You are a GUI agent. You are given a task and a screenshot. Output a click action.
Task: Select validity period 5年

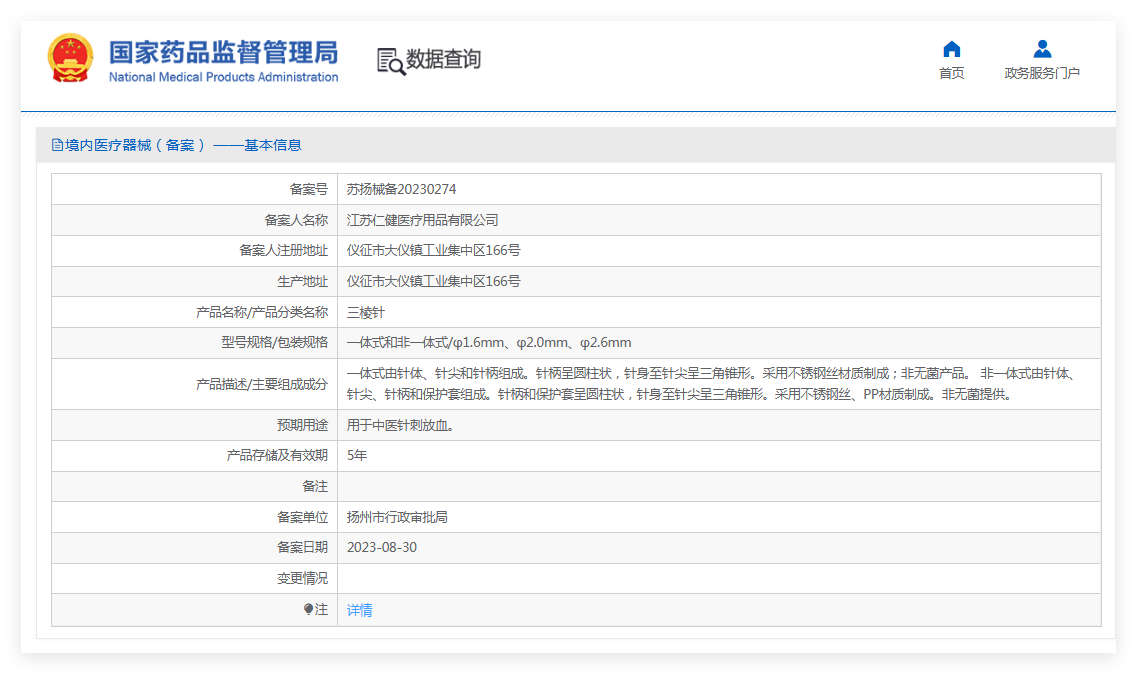pyautogui.click(x=357, y=456)
